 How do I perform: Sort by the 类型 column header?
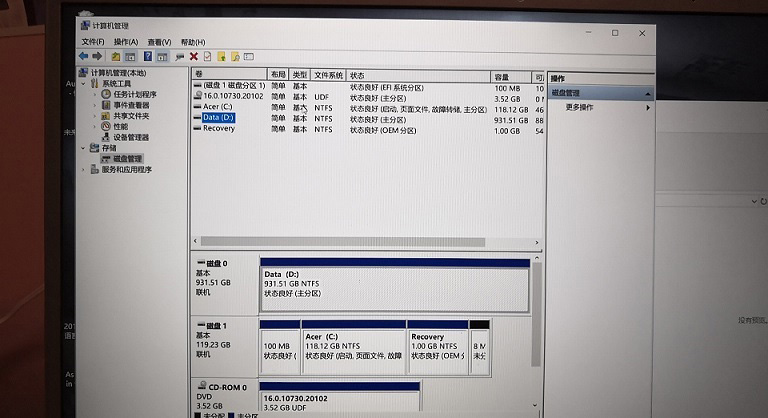tap(299, 75)
